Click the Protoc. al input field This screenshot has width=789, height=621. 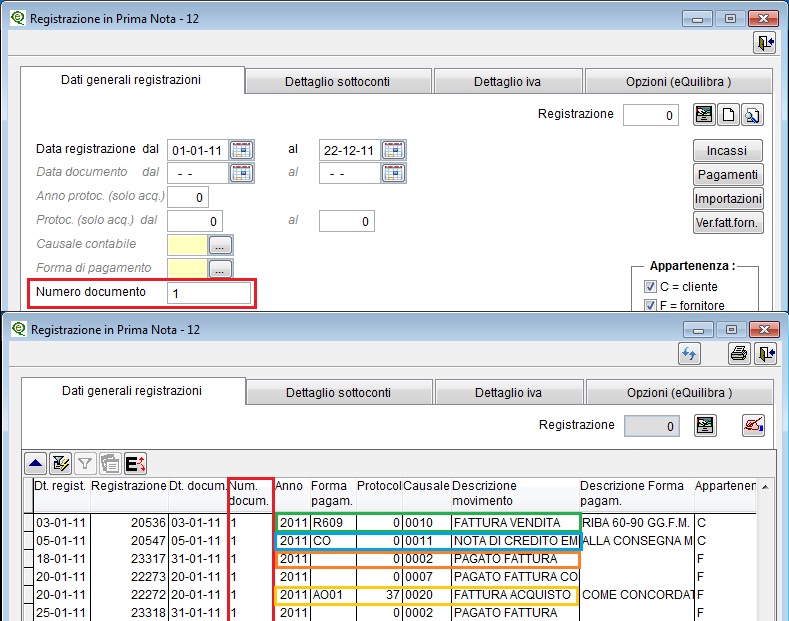(x=347, y=221)
